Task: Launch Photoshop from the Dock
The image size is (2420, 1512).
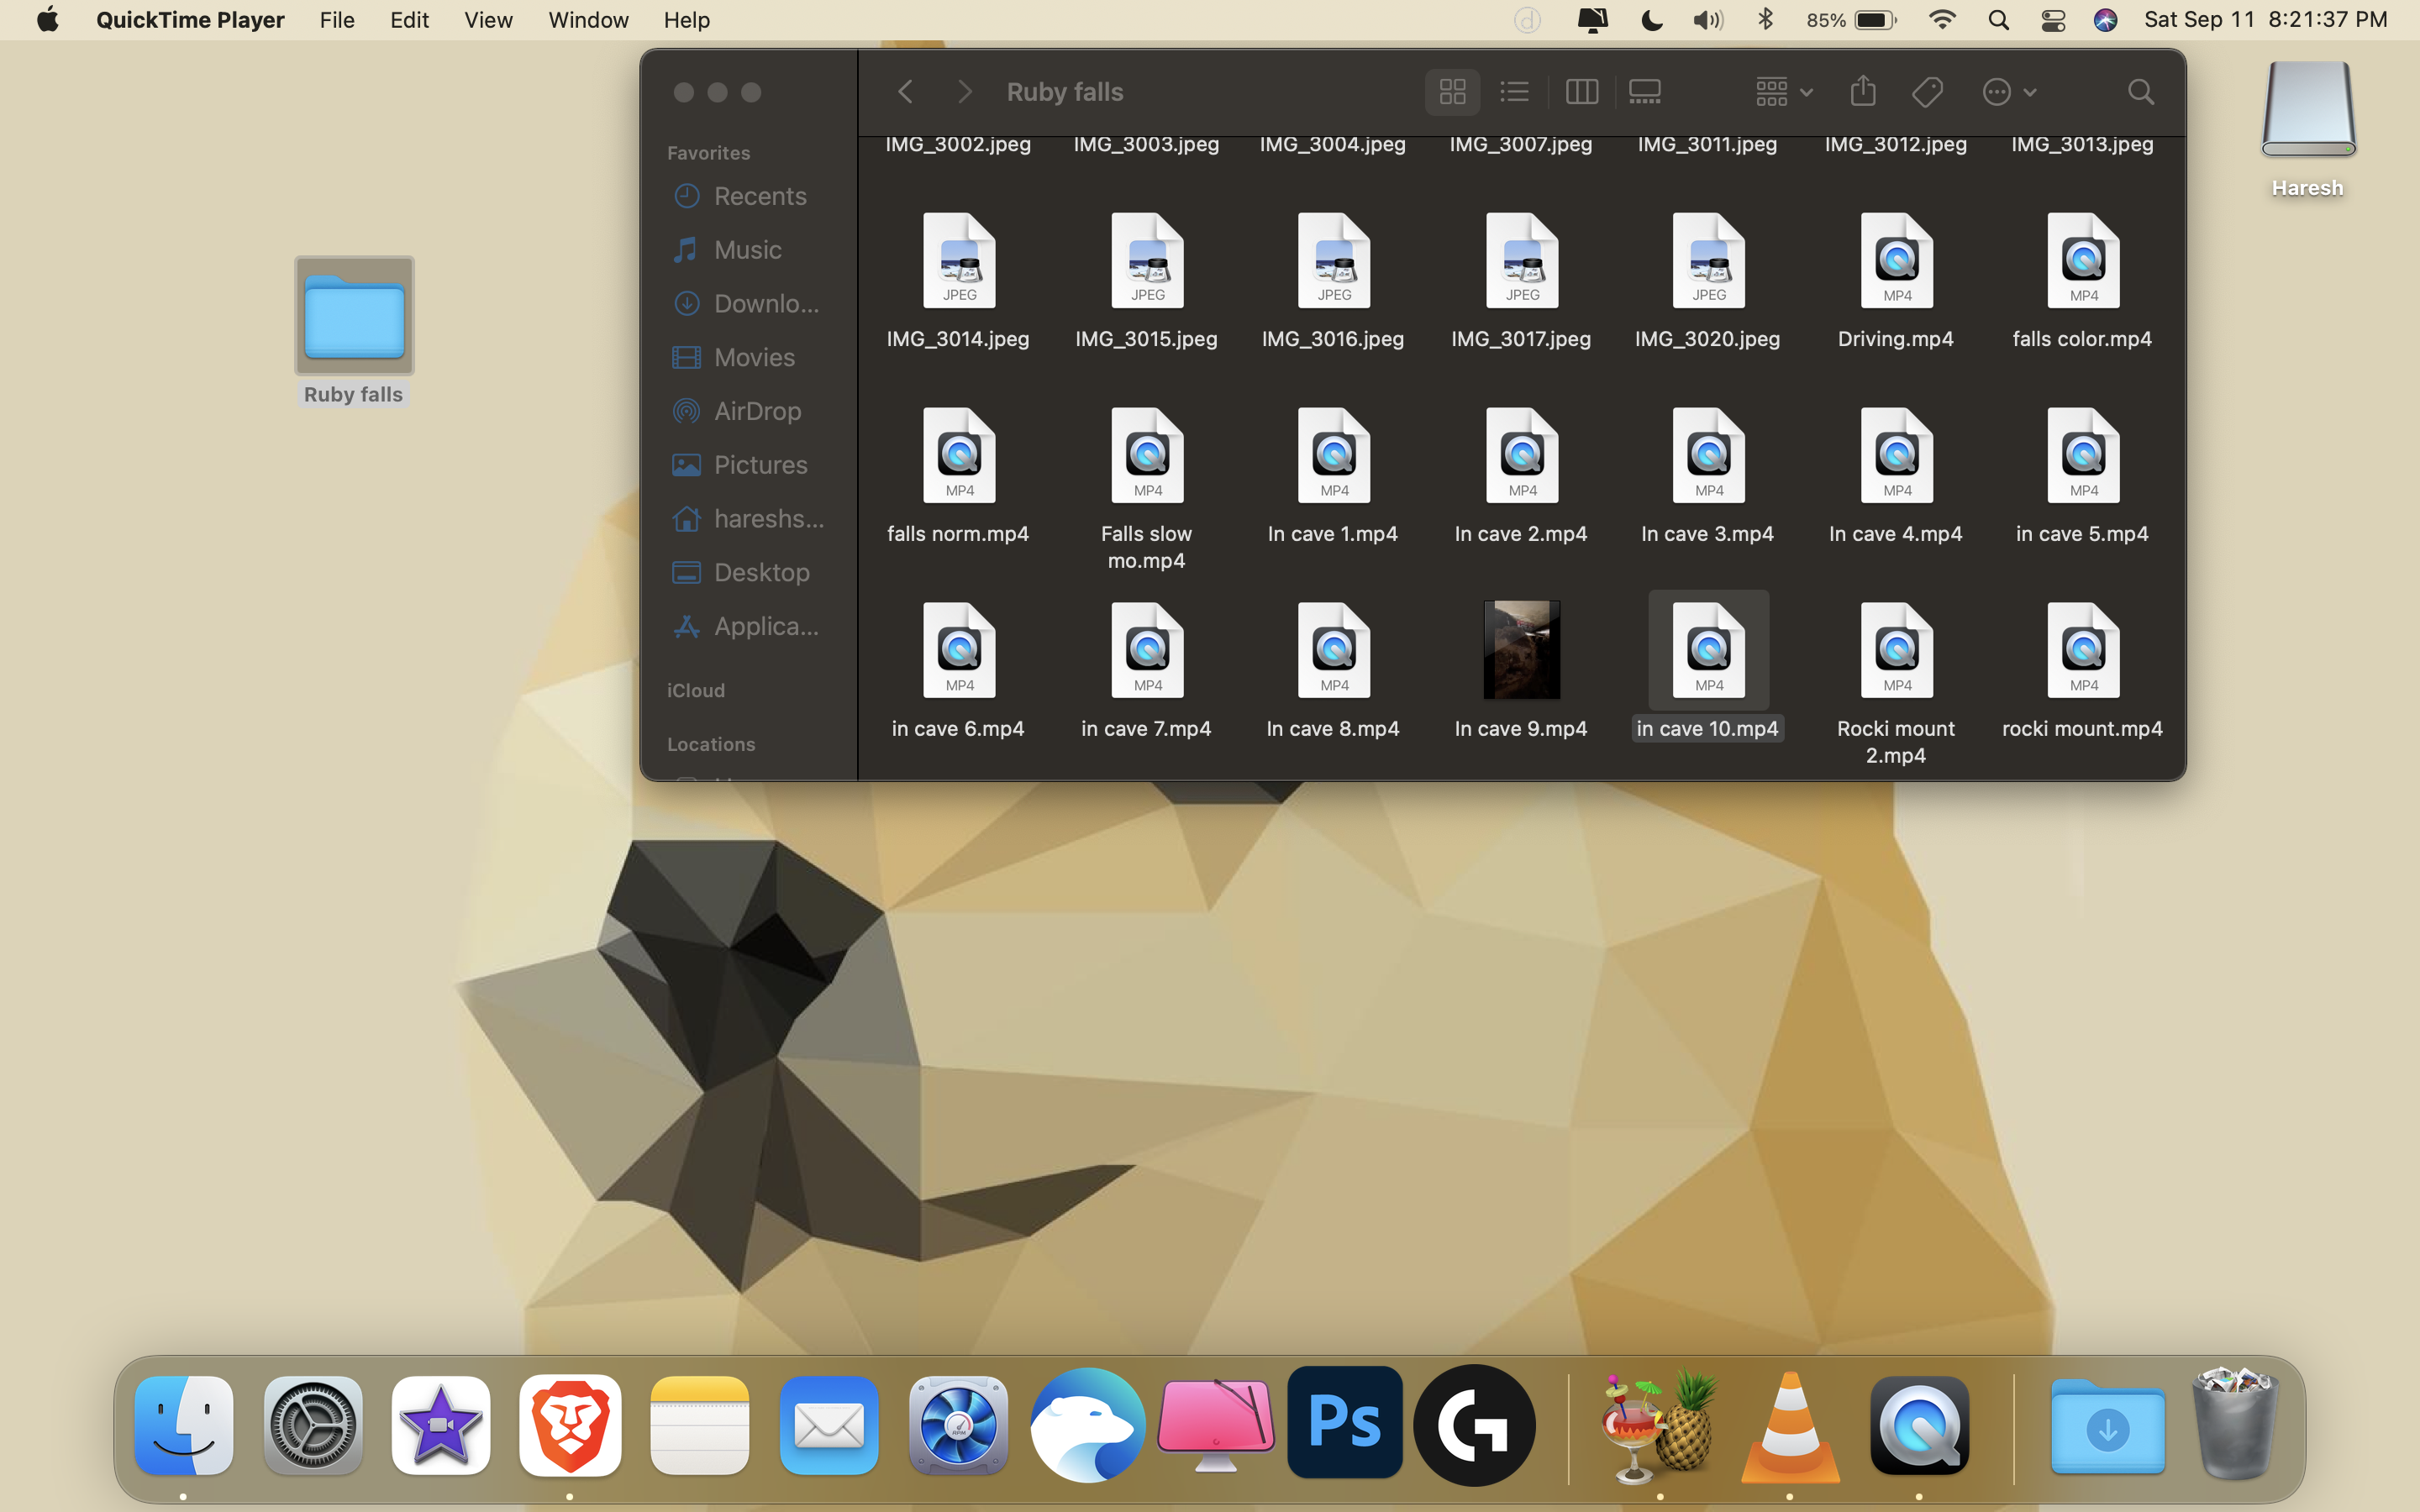Action: (x=1344, y=1424)
